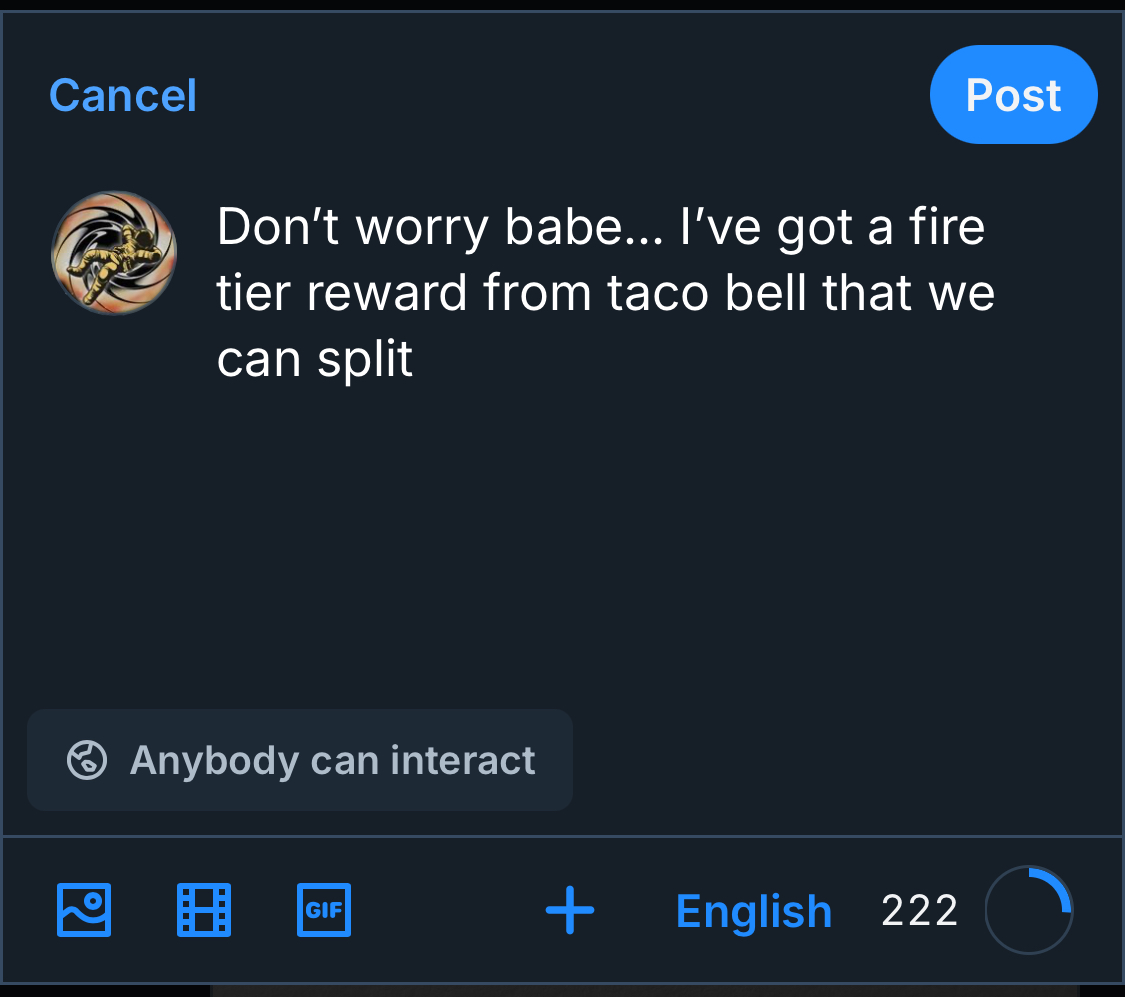Click the astronaut profile avatar
This screenshot has width=1125, height=997.
point(113,253)
